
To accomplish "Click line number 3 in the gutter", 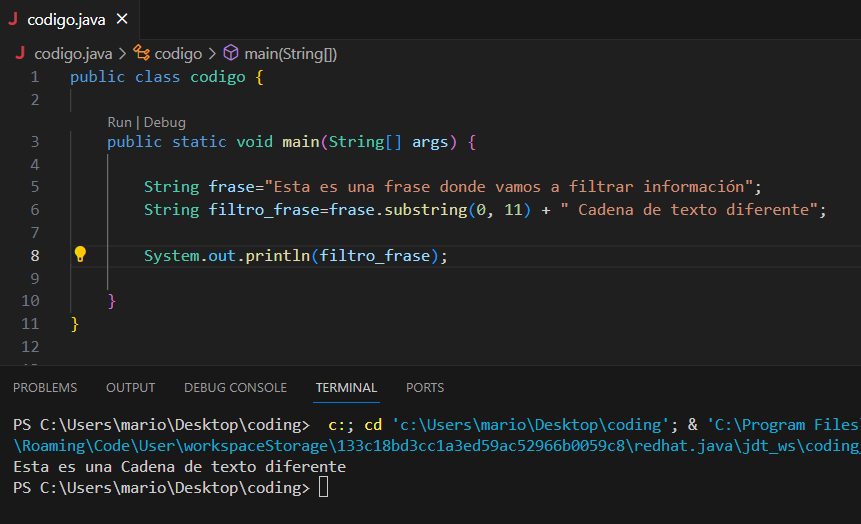I will point(35,142).
